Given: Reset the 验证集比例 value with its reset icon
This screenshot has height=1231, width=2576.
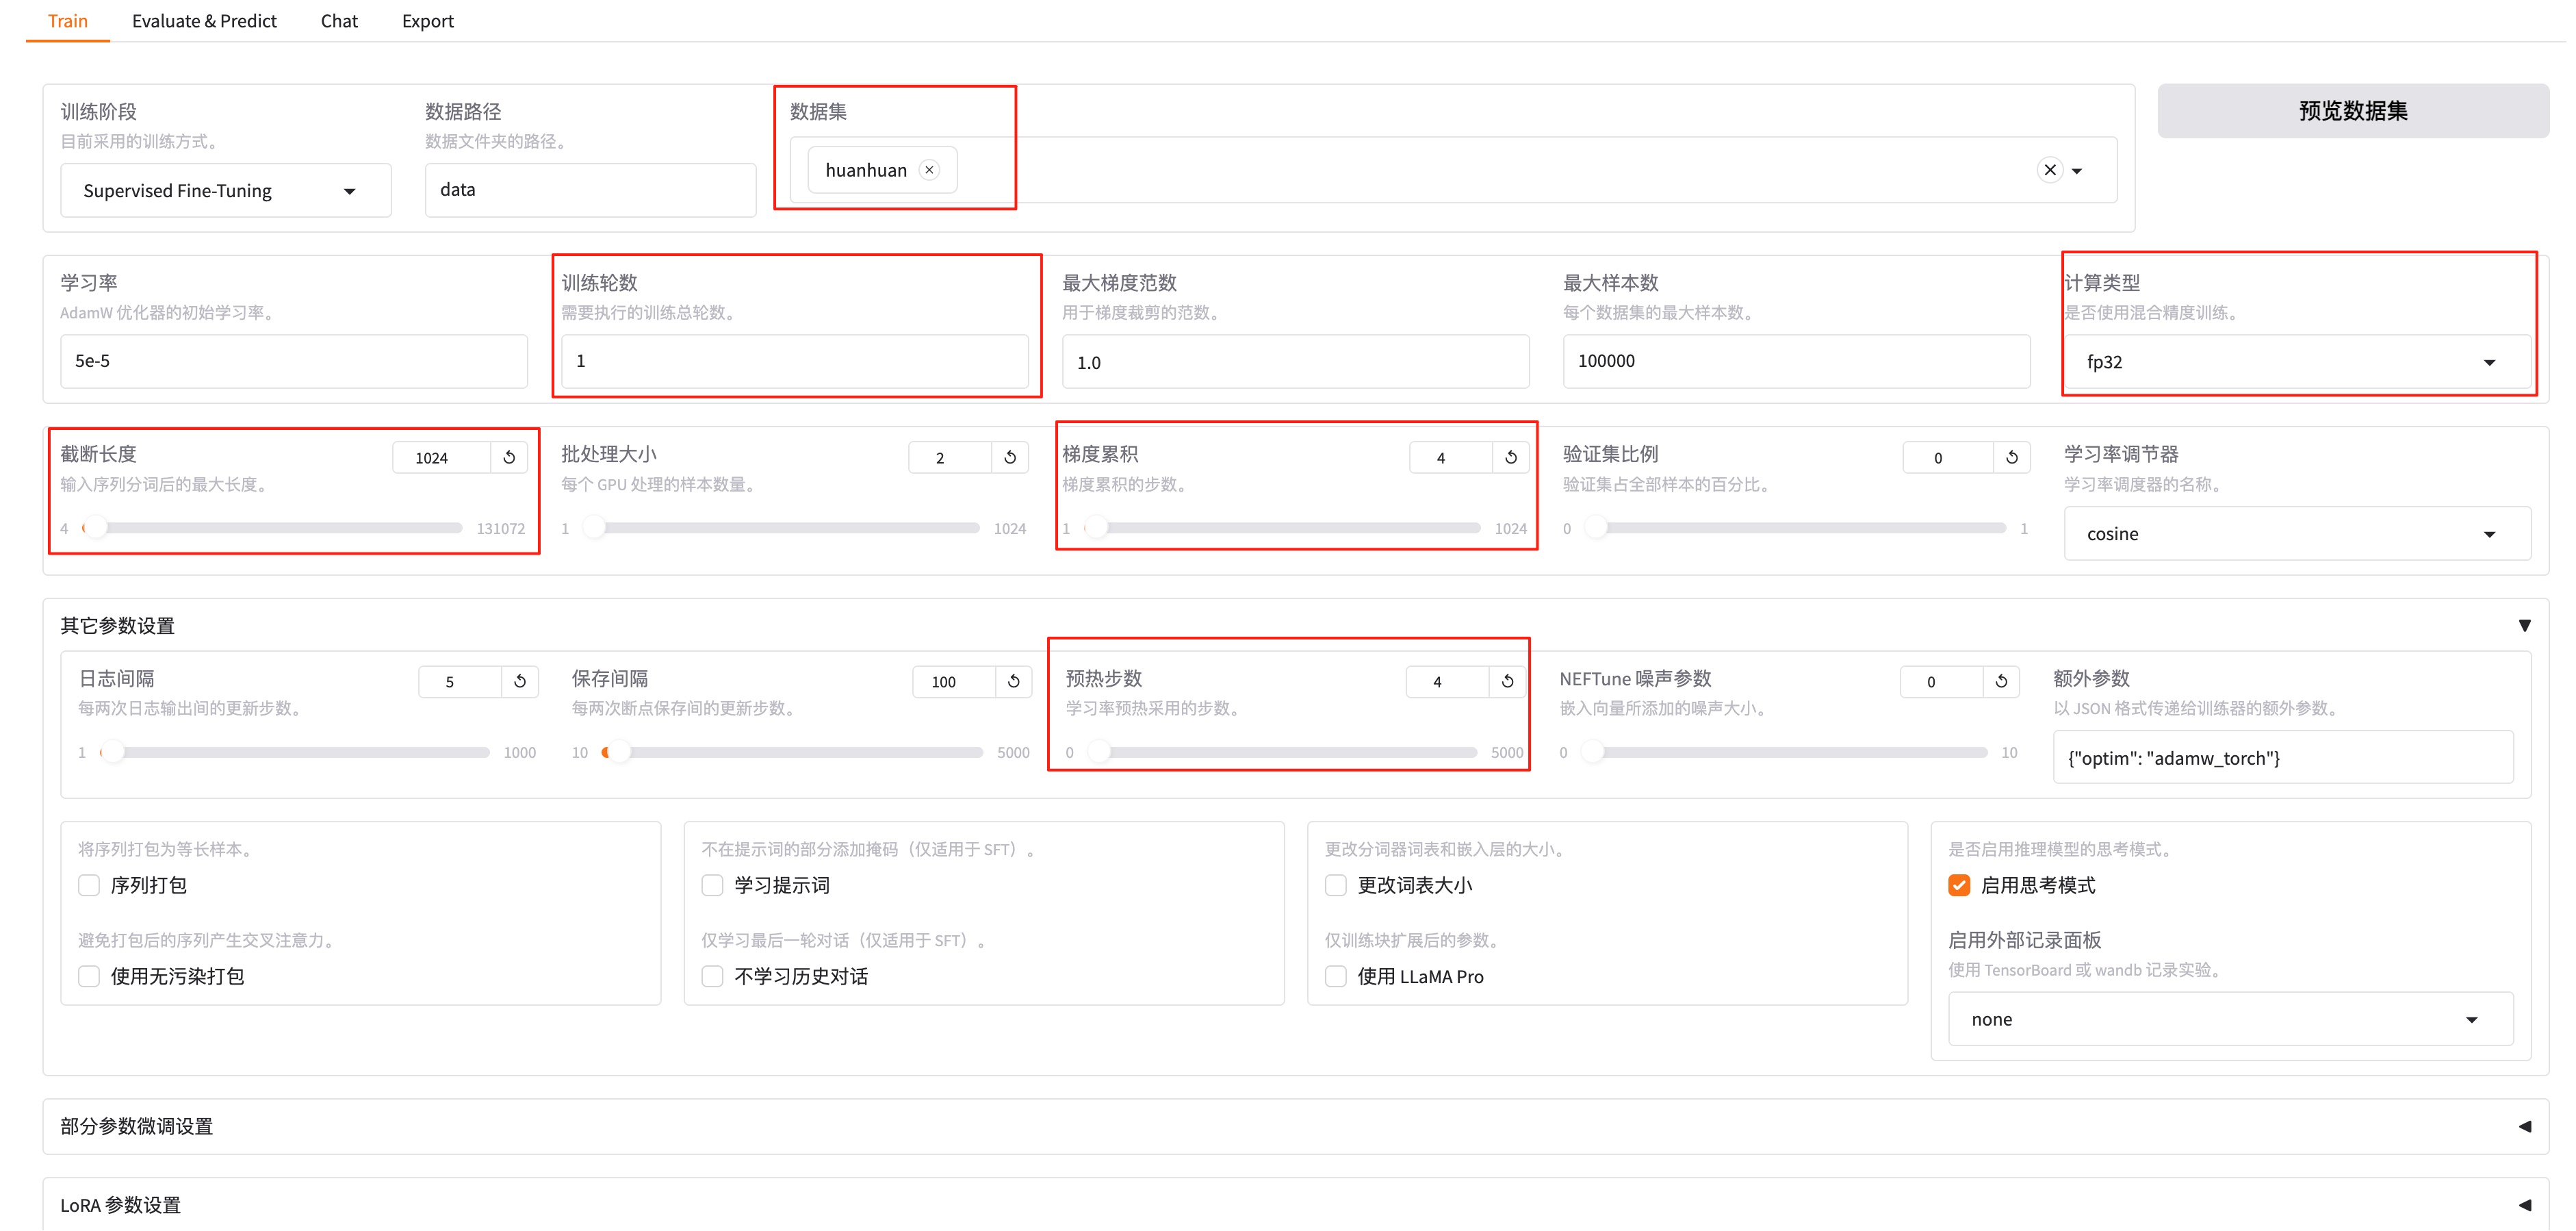Looking at the screenshot, I should point(2012,457).
